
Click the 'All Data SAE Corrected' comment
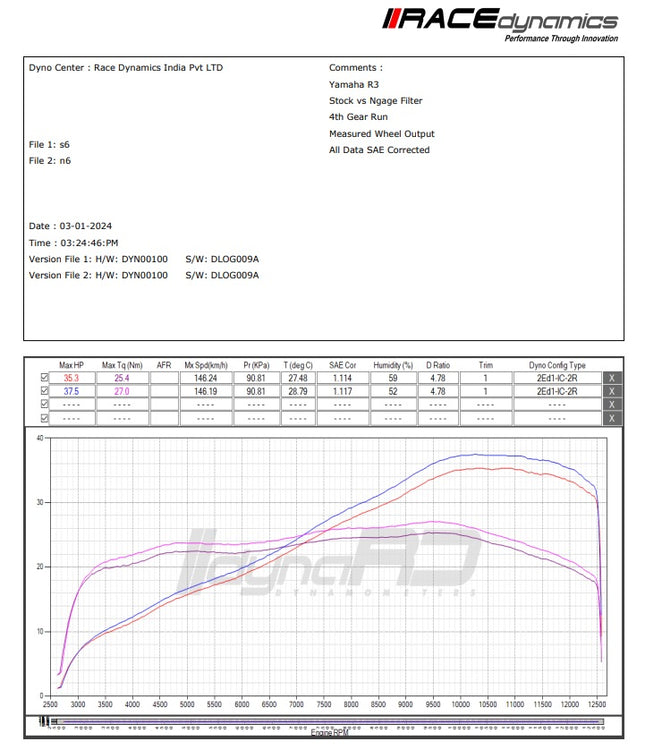[379, 150]
